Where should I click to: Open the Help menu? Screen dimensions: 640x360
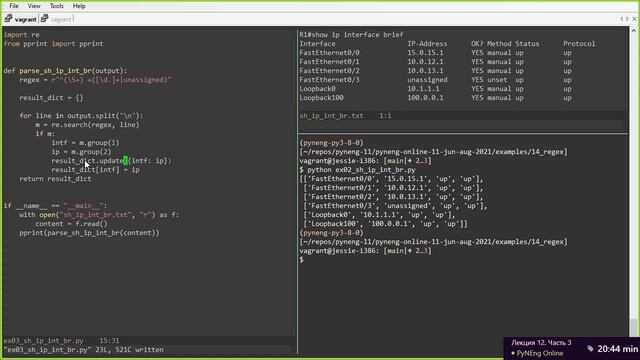[x=79, y=6]
